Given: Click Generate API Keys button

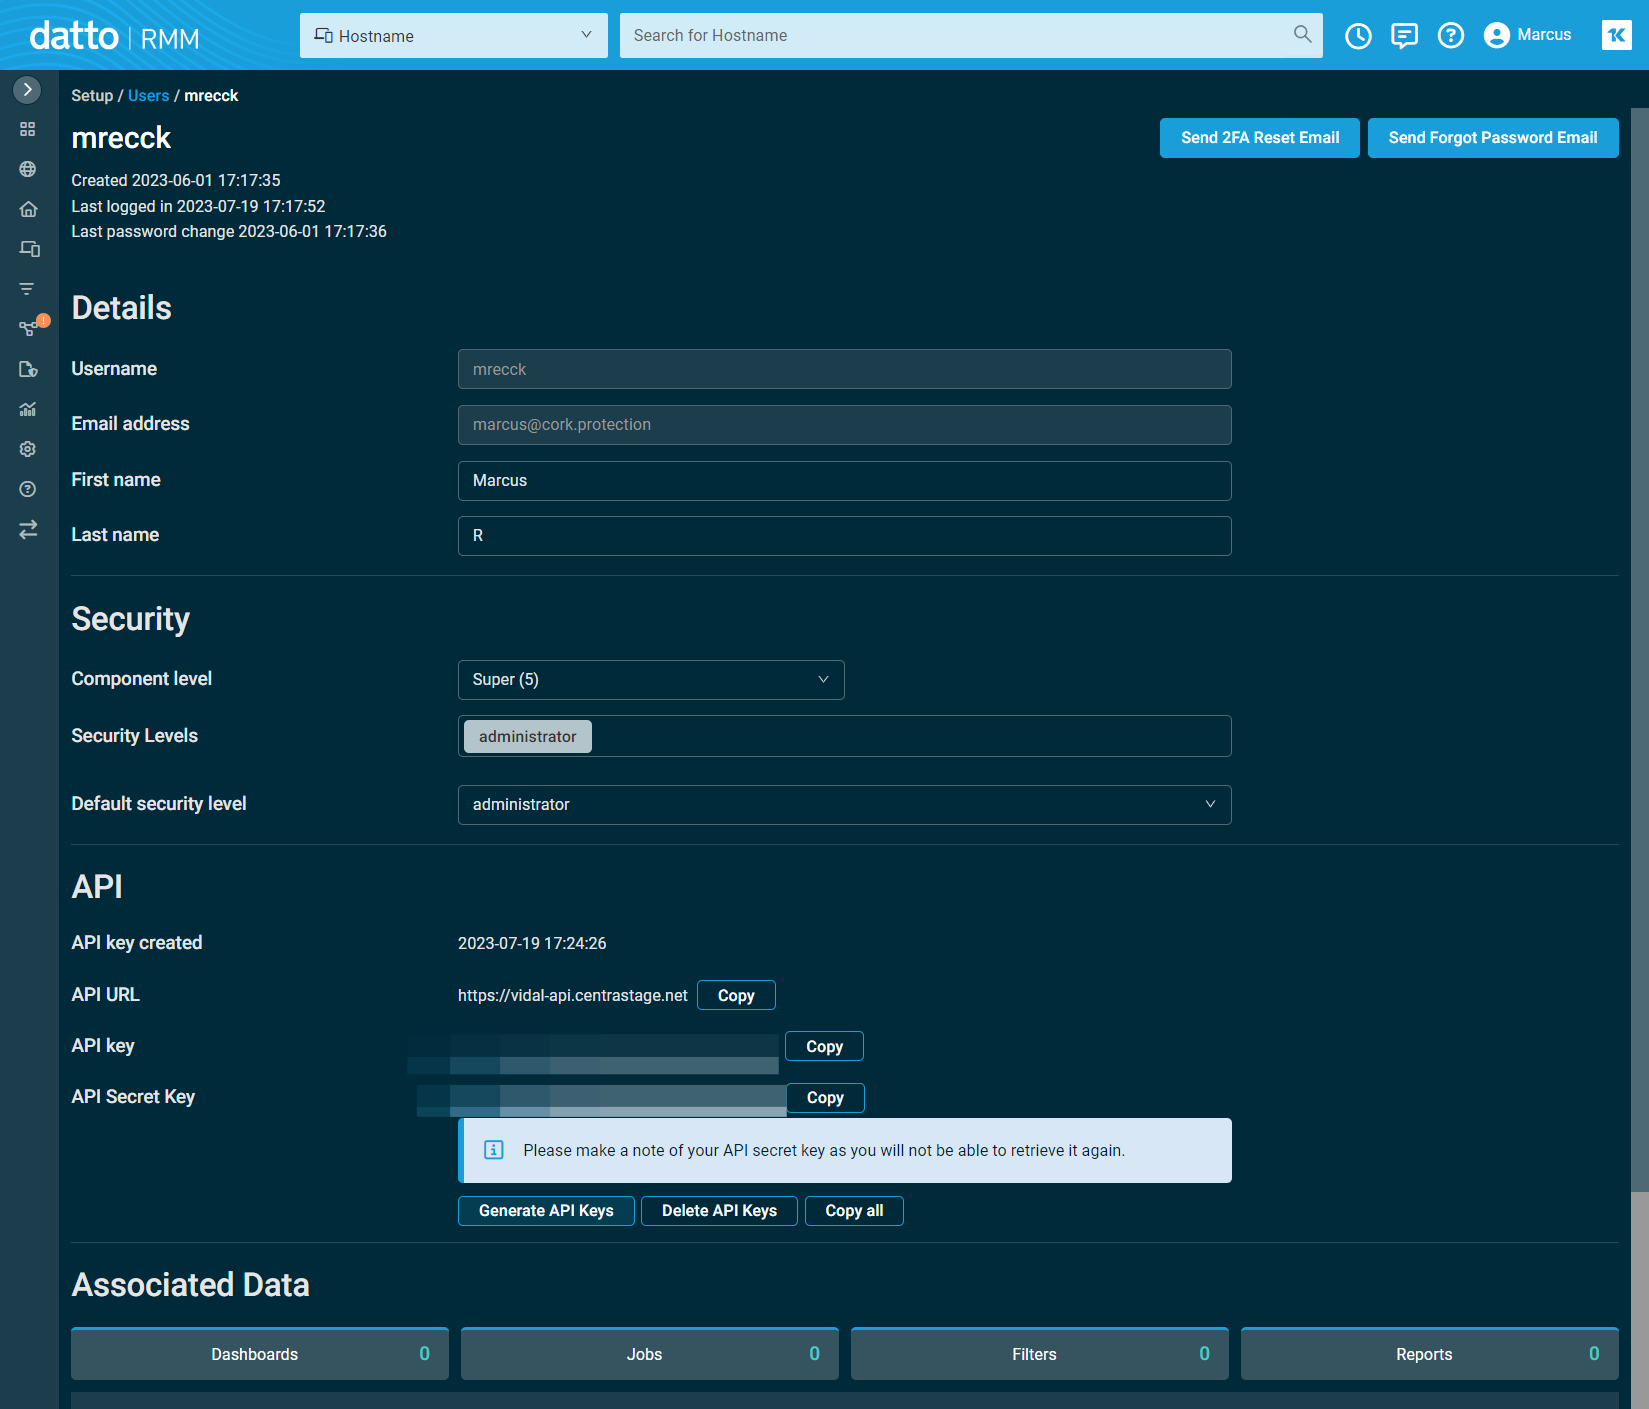Looking at the screenshot, I should coord(546,1211).
